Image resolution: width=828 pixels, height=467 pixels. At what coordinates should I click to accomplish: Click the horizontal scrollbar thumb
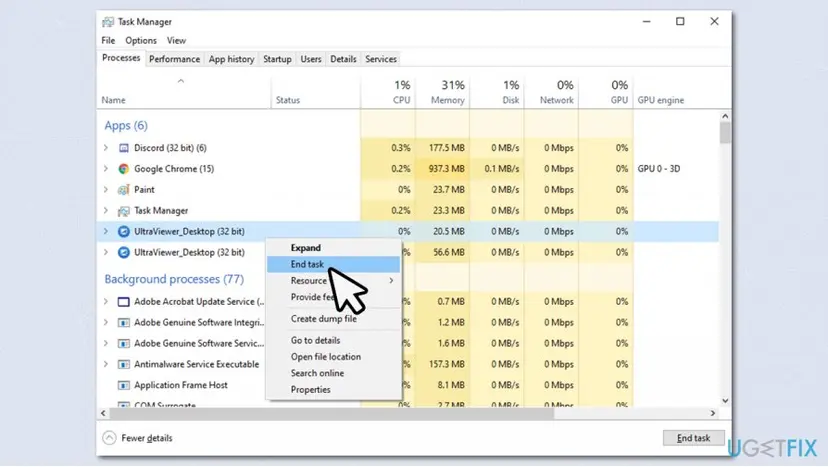(332, 413)
